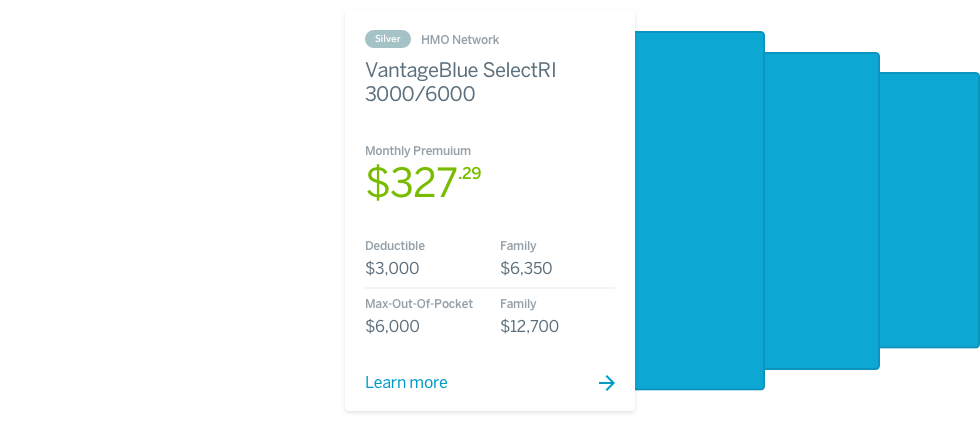Click the Deductible label
This screenshot has height=421, width=980.
(394, 245)
